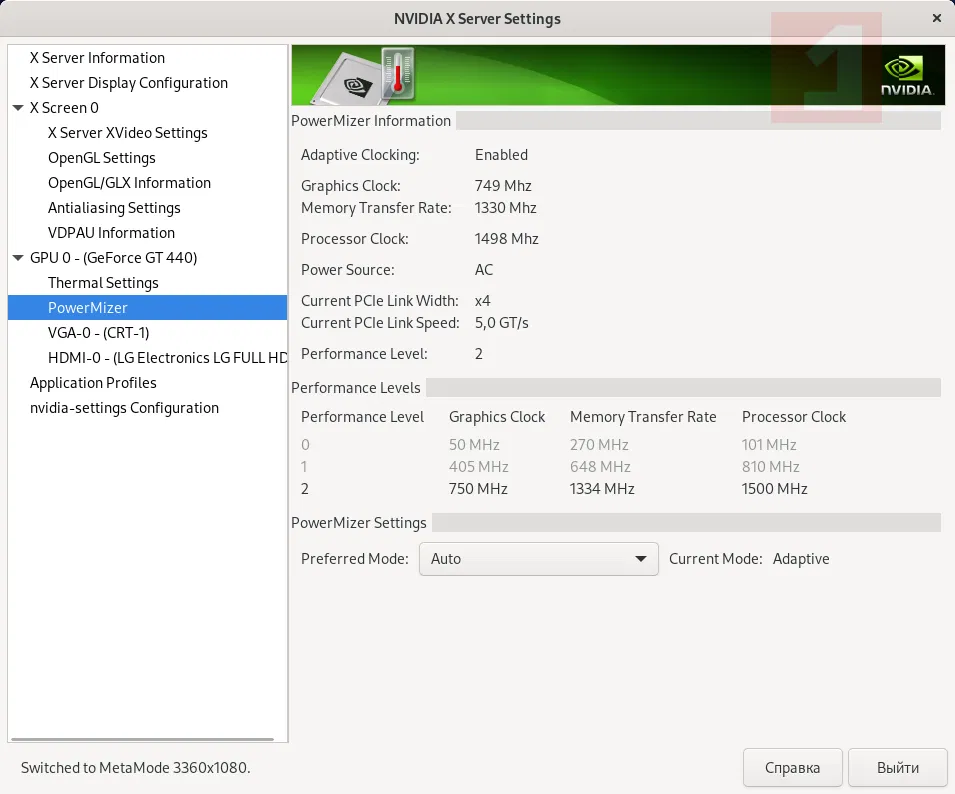The image size is (955, 794).
Task: Click the Memory Transfer Rate column header
Action: (643, 417)
